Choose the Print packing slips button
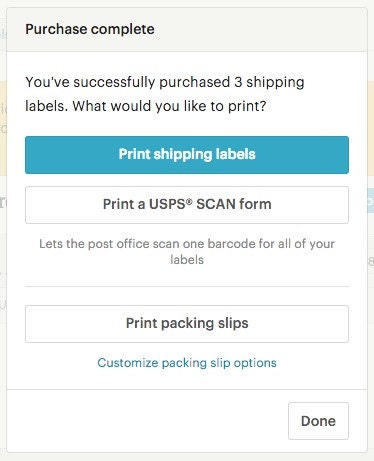 coord(187,324)
